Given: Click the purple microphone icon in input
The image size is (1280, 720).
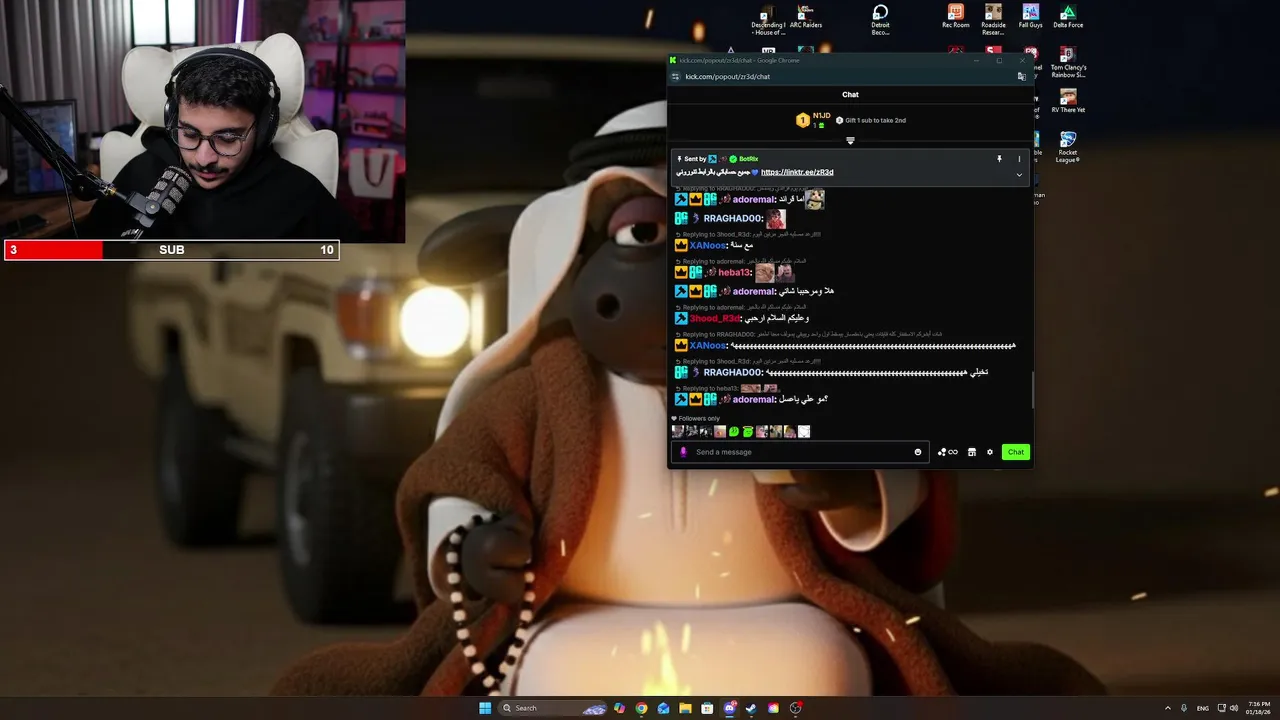Looking at the screenshot, I should (x=684, y=452).
